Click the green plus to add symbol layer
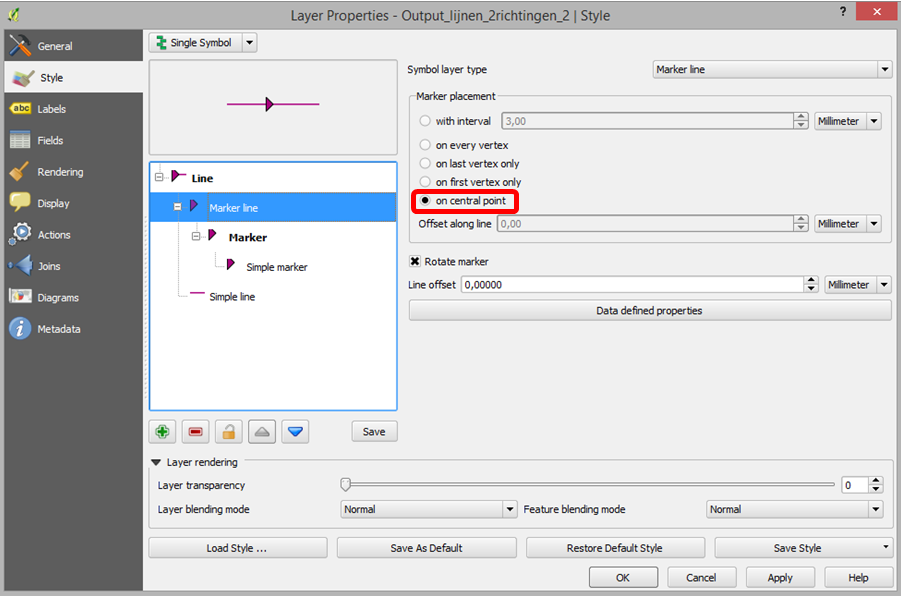 (162, 431)
